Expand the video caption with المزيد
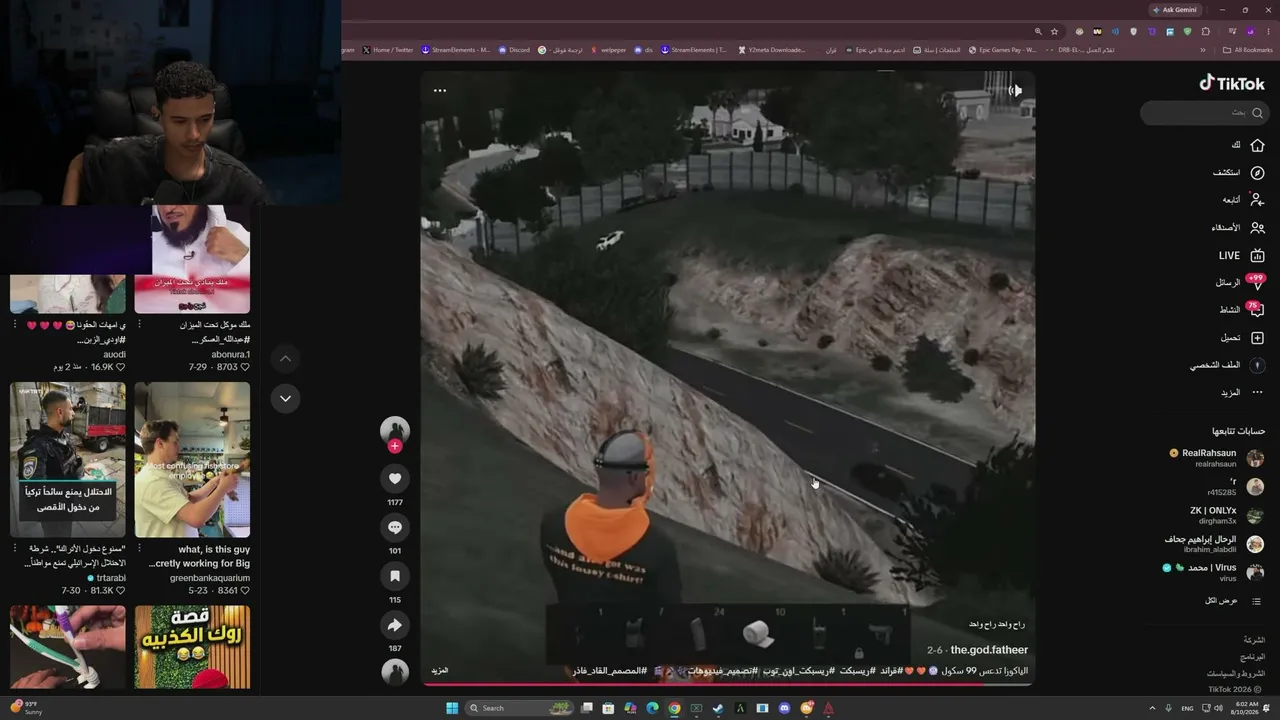 click(440, 670)
